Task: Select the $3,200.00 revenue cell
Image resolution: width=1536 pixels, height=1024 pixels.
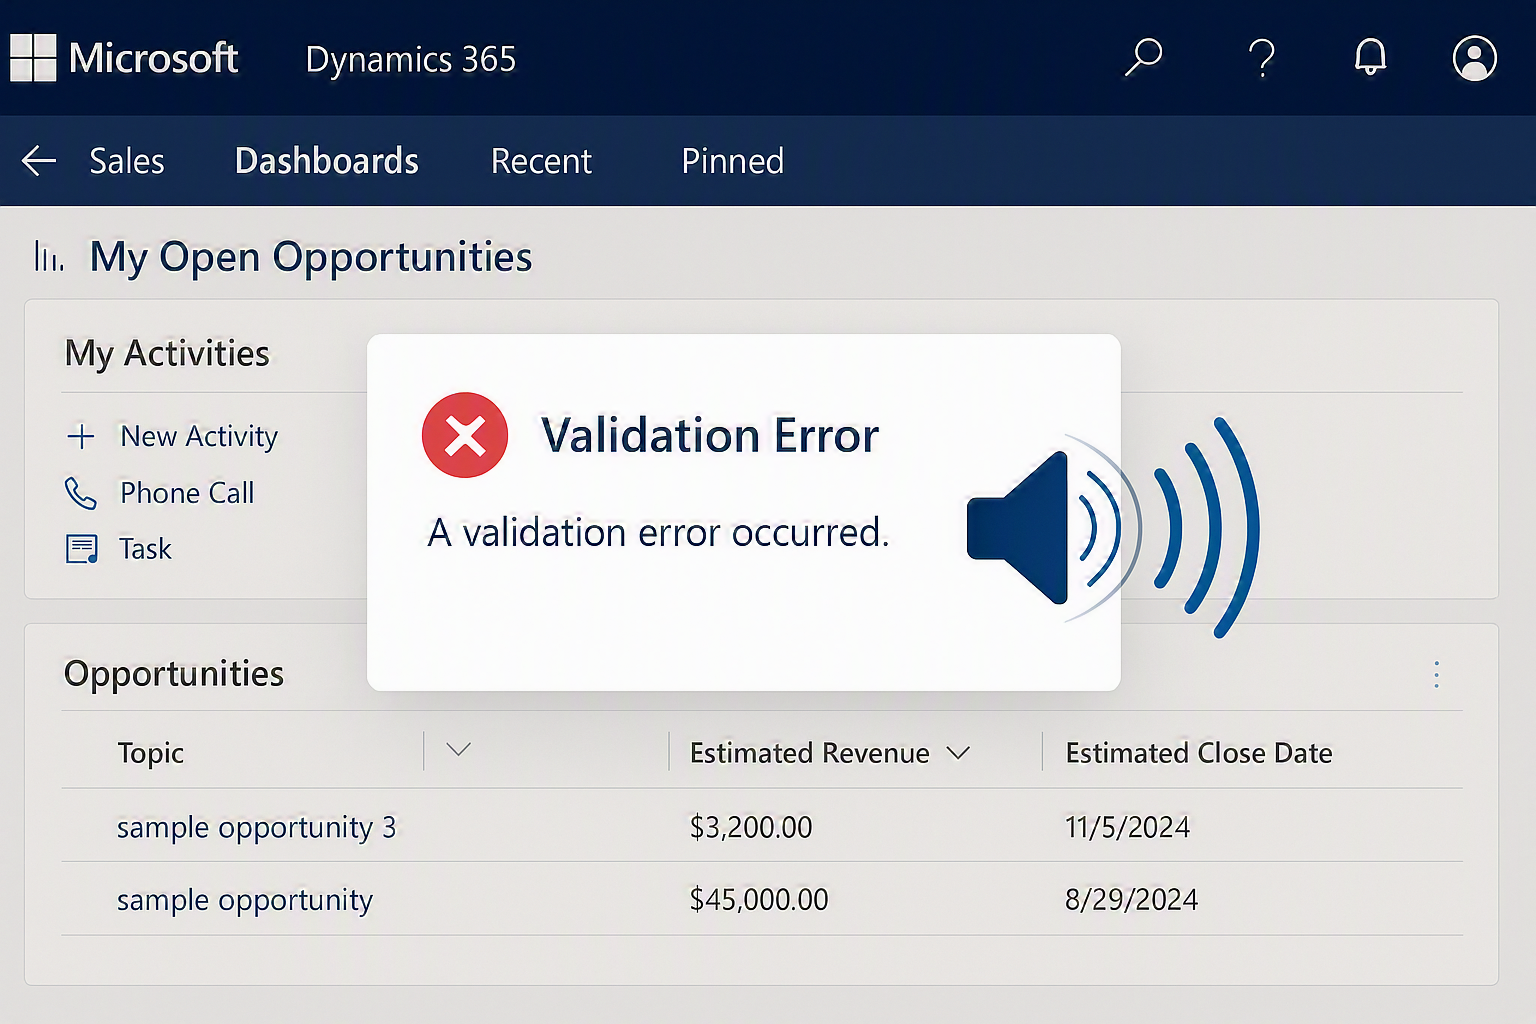Action: pyautogui.click(x=751, y=827)
